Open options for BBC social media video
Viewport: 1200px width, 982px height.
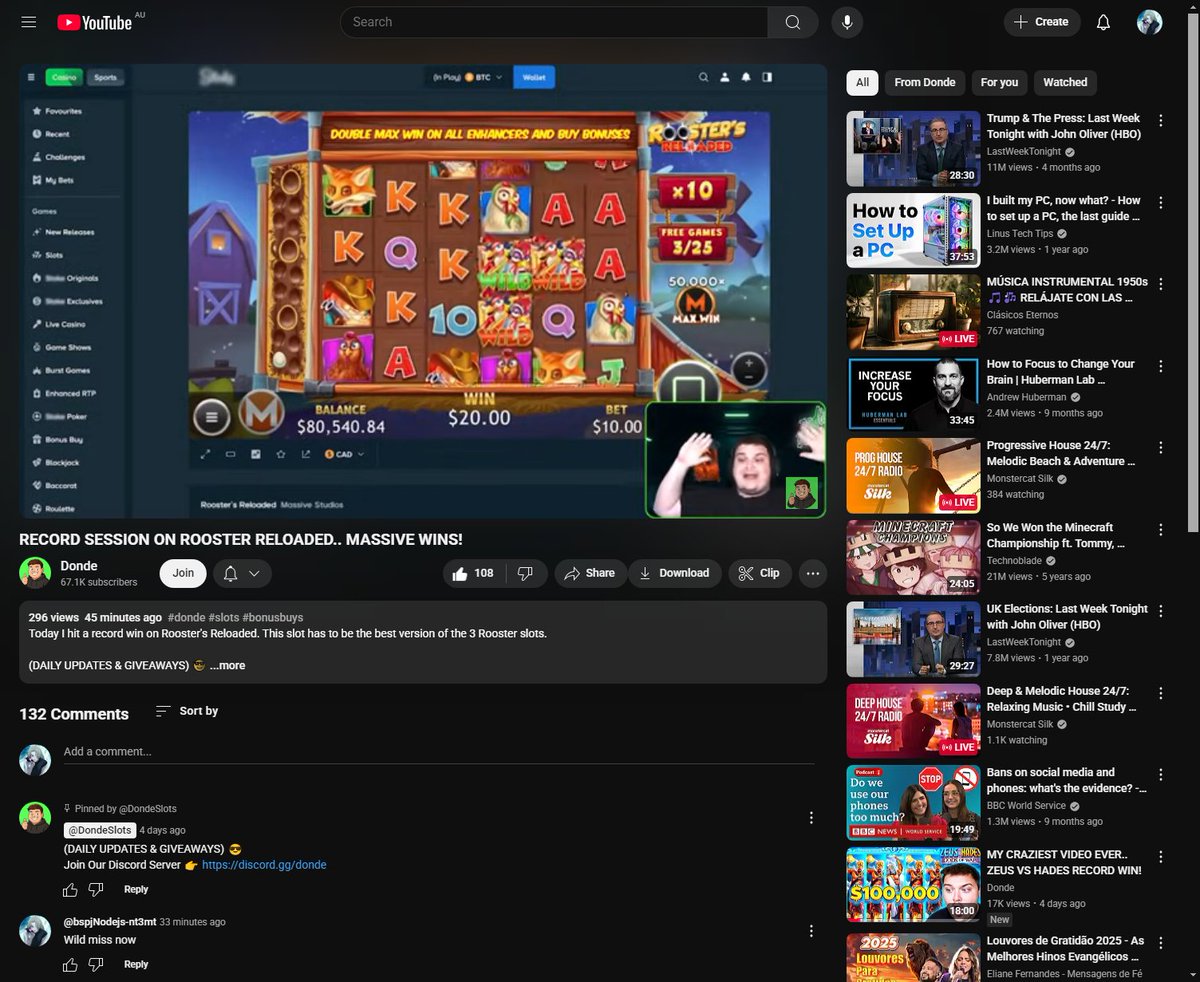pos(1160,774)
